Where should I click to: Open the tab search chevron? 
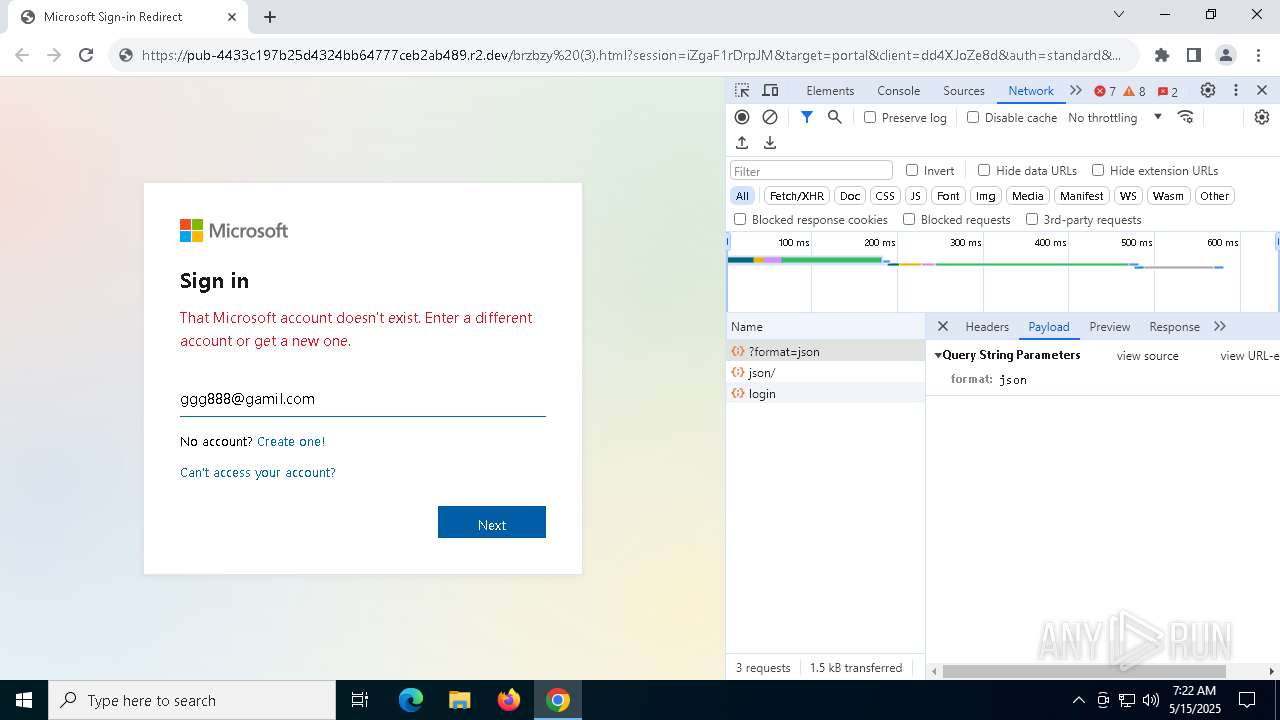tap(1119, 14)
